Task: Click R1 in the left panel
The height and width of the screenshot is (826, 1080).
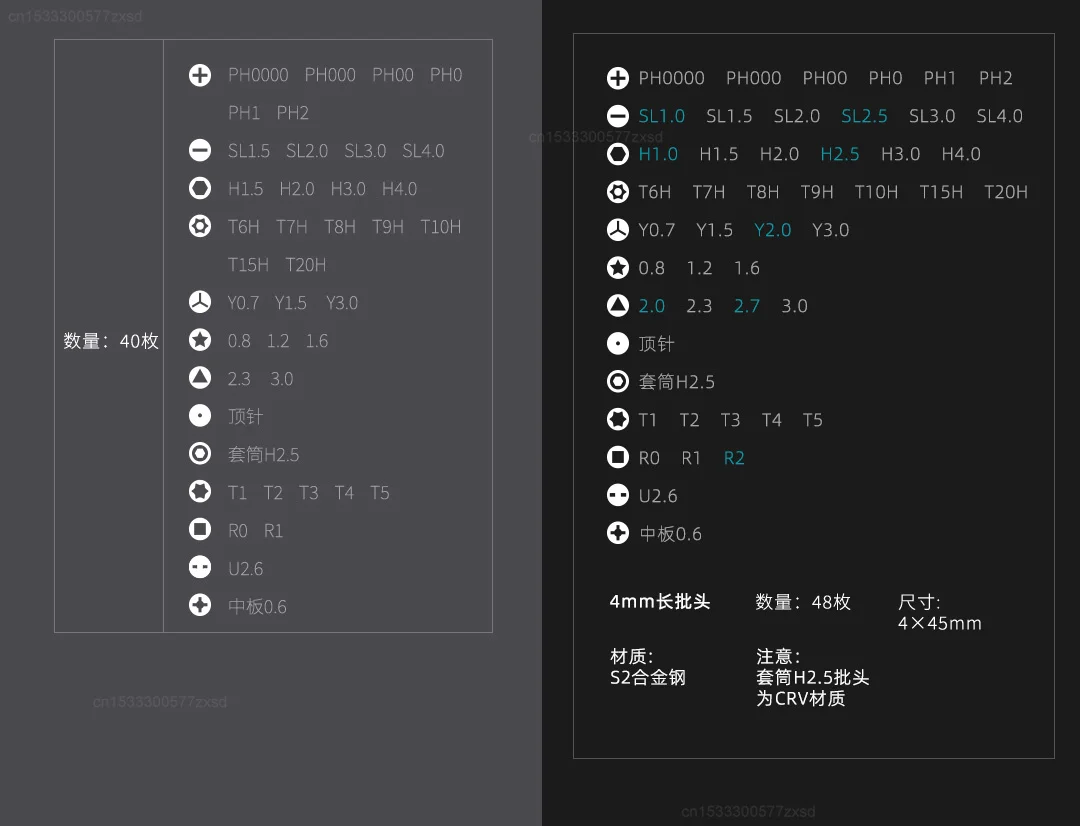Action: coord(273,530)
